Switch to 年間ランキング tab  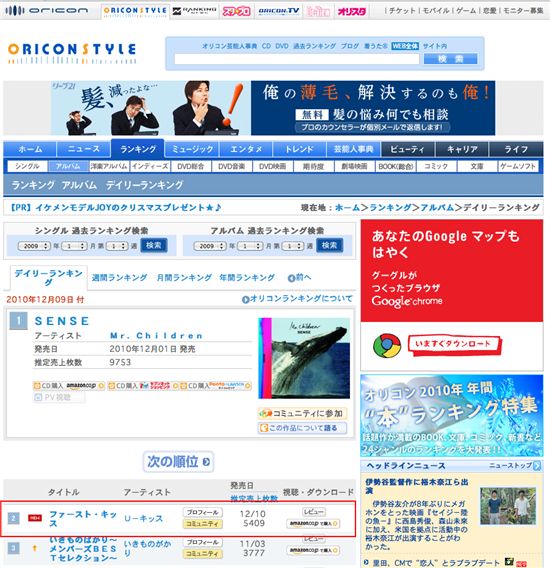247,278
